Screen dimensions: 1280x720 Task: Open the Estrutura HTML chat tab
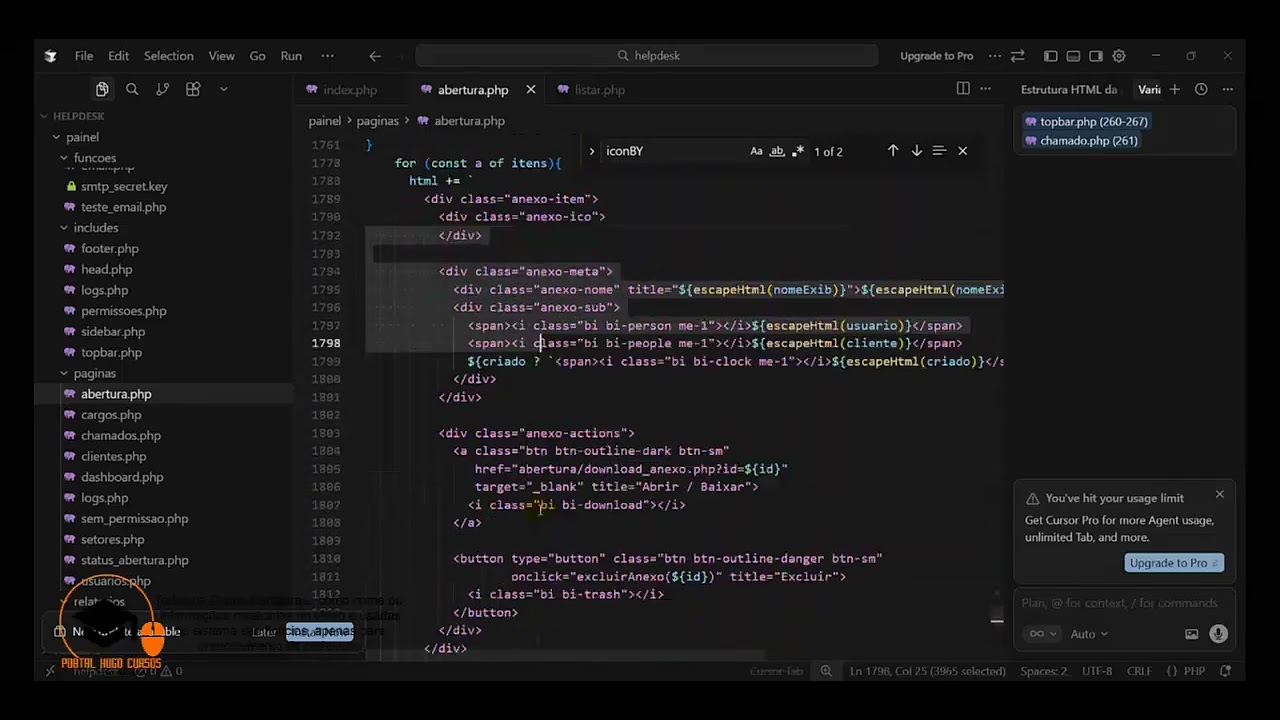point(1070,90)
